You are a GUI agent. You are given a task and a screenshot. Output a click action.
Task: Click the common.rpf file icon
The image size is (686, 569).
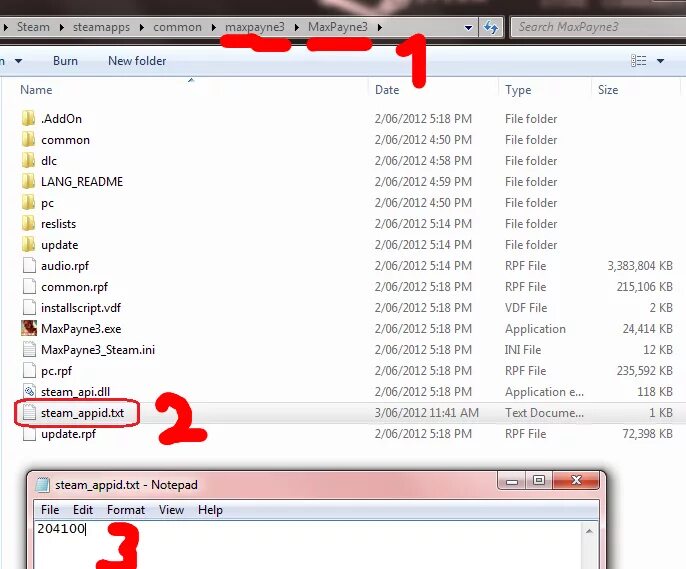(29, 286)
